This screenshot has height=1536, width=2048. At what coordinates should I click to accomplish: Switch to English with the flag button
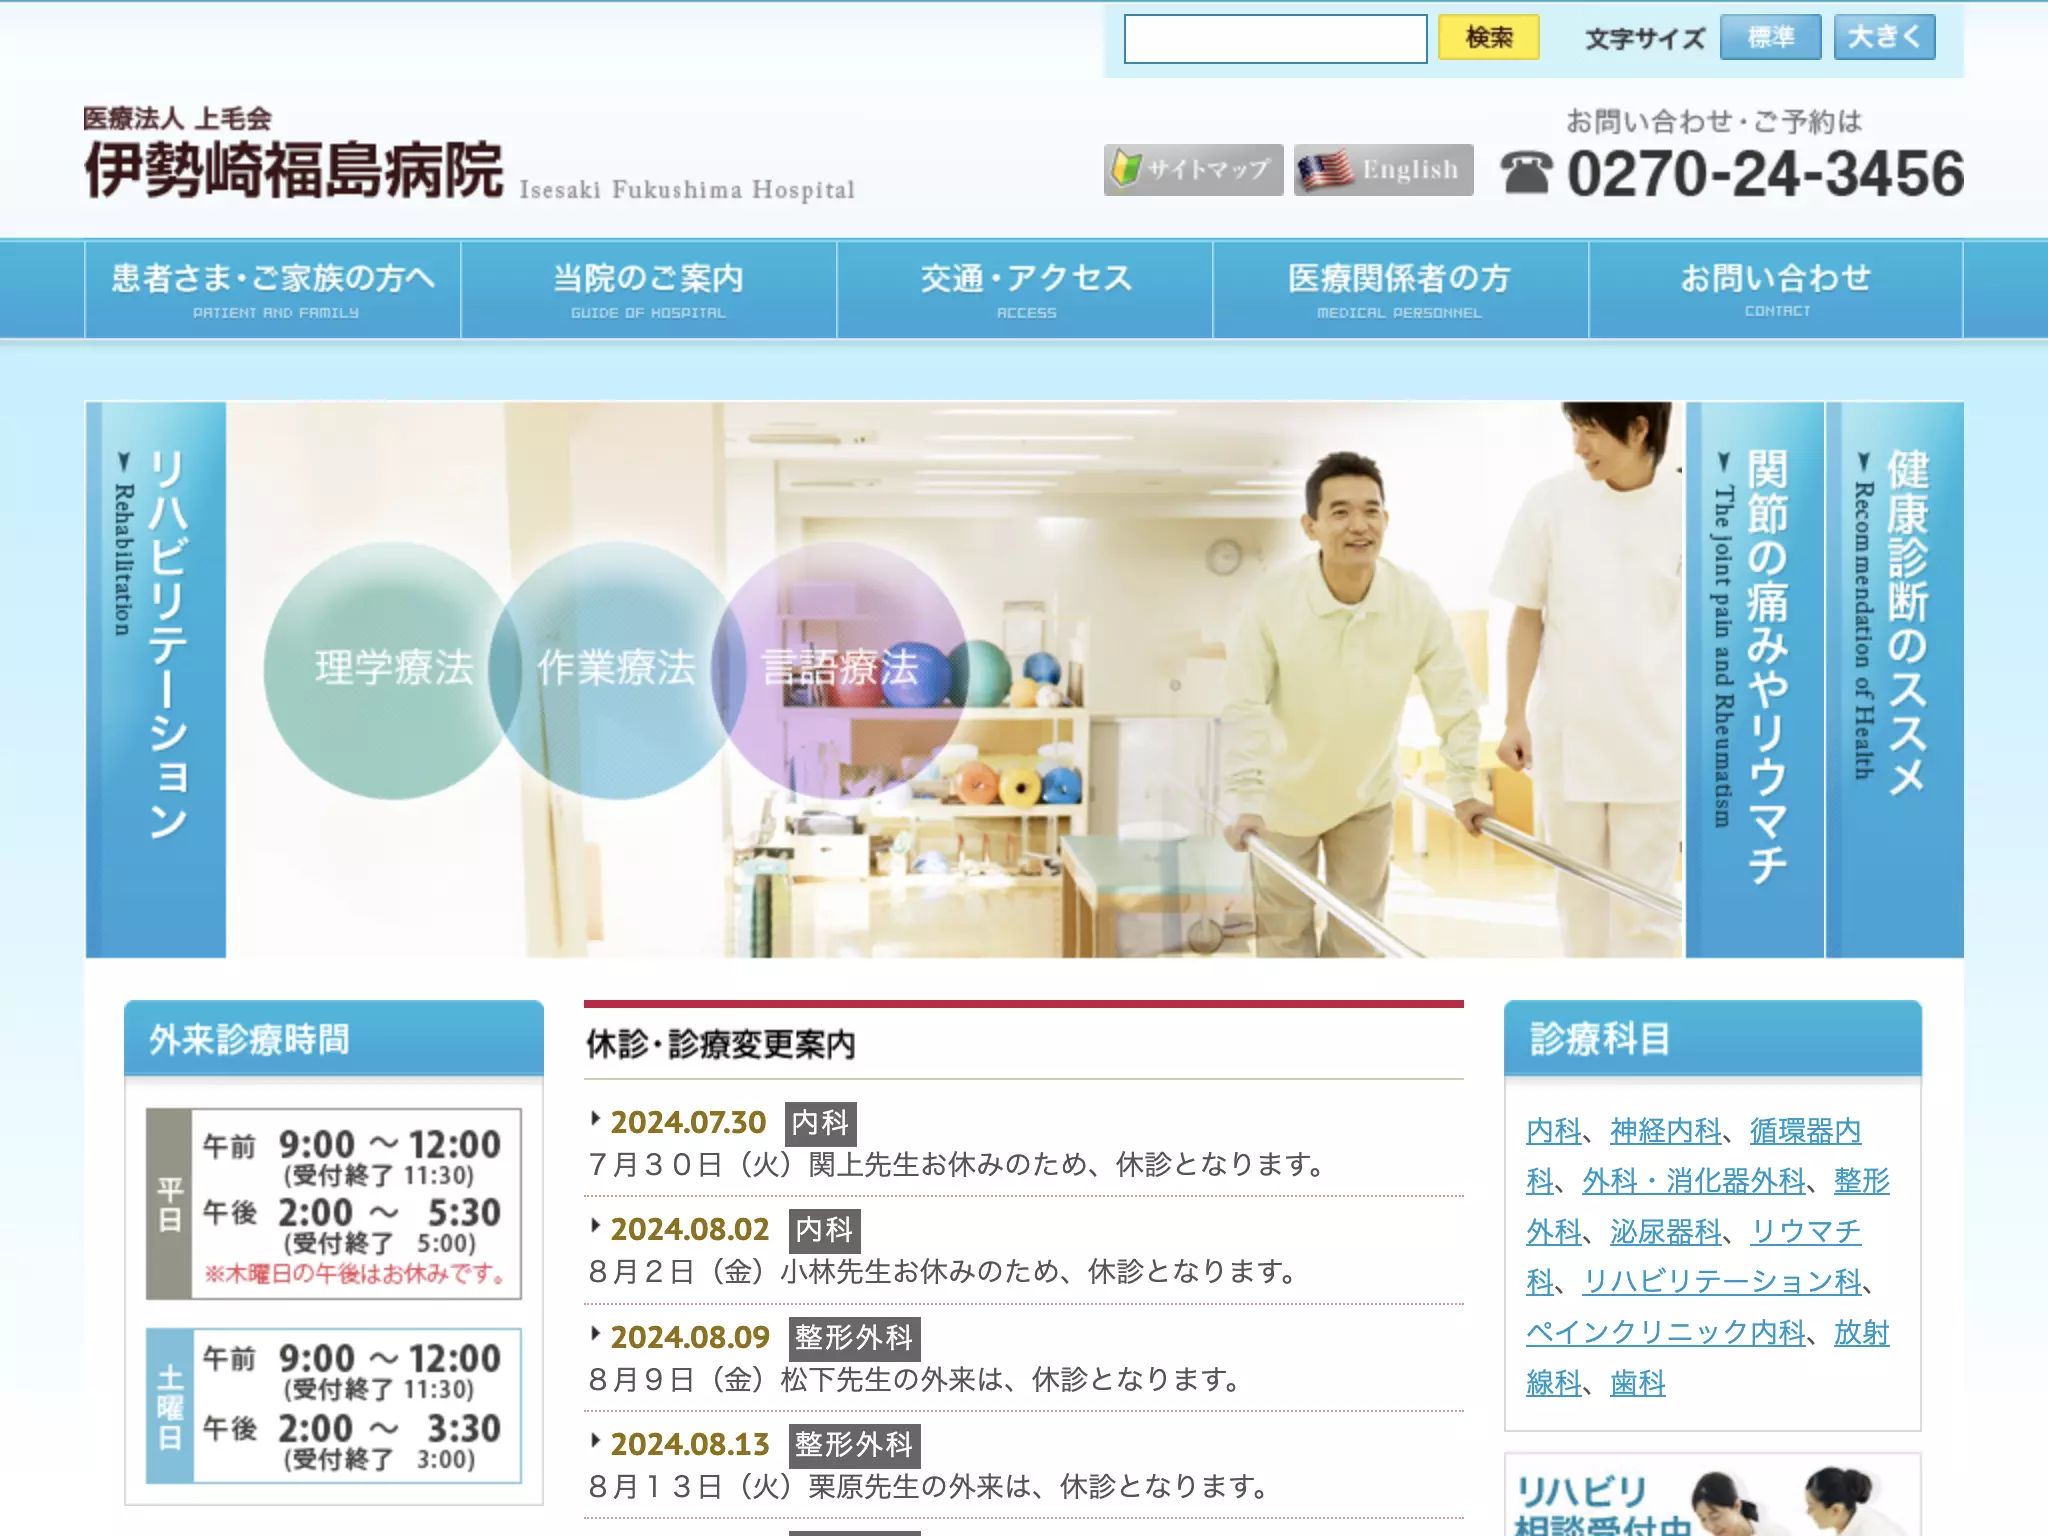[x=1383, y=170]
